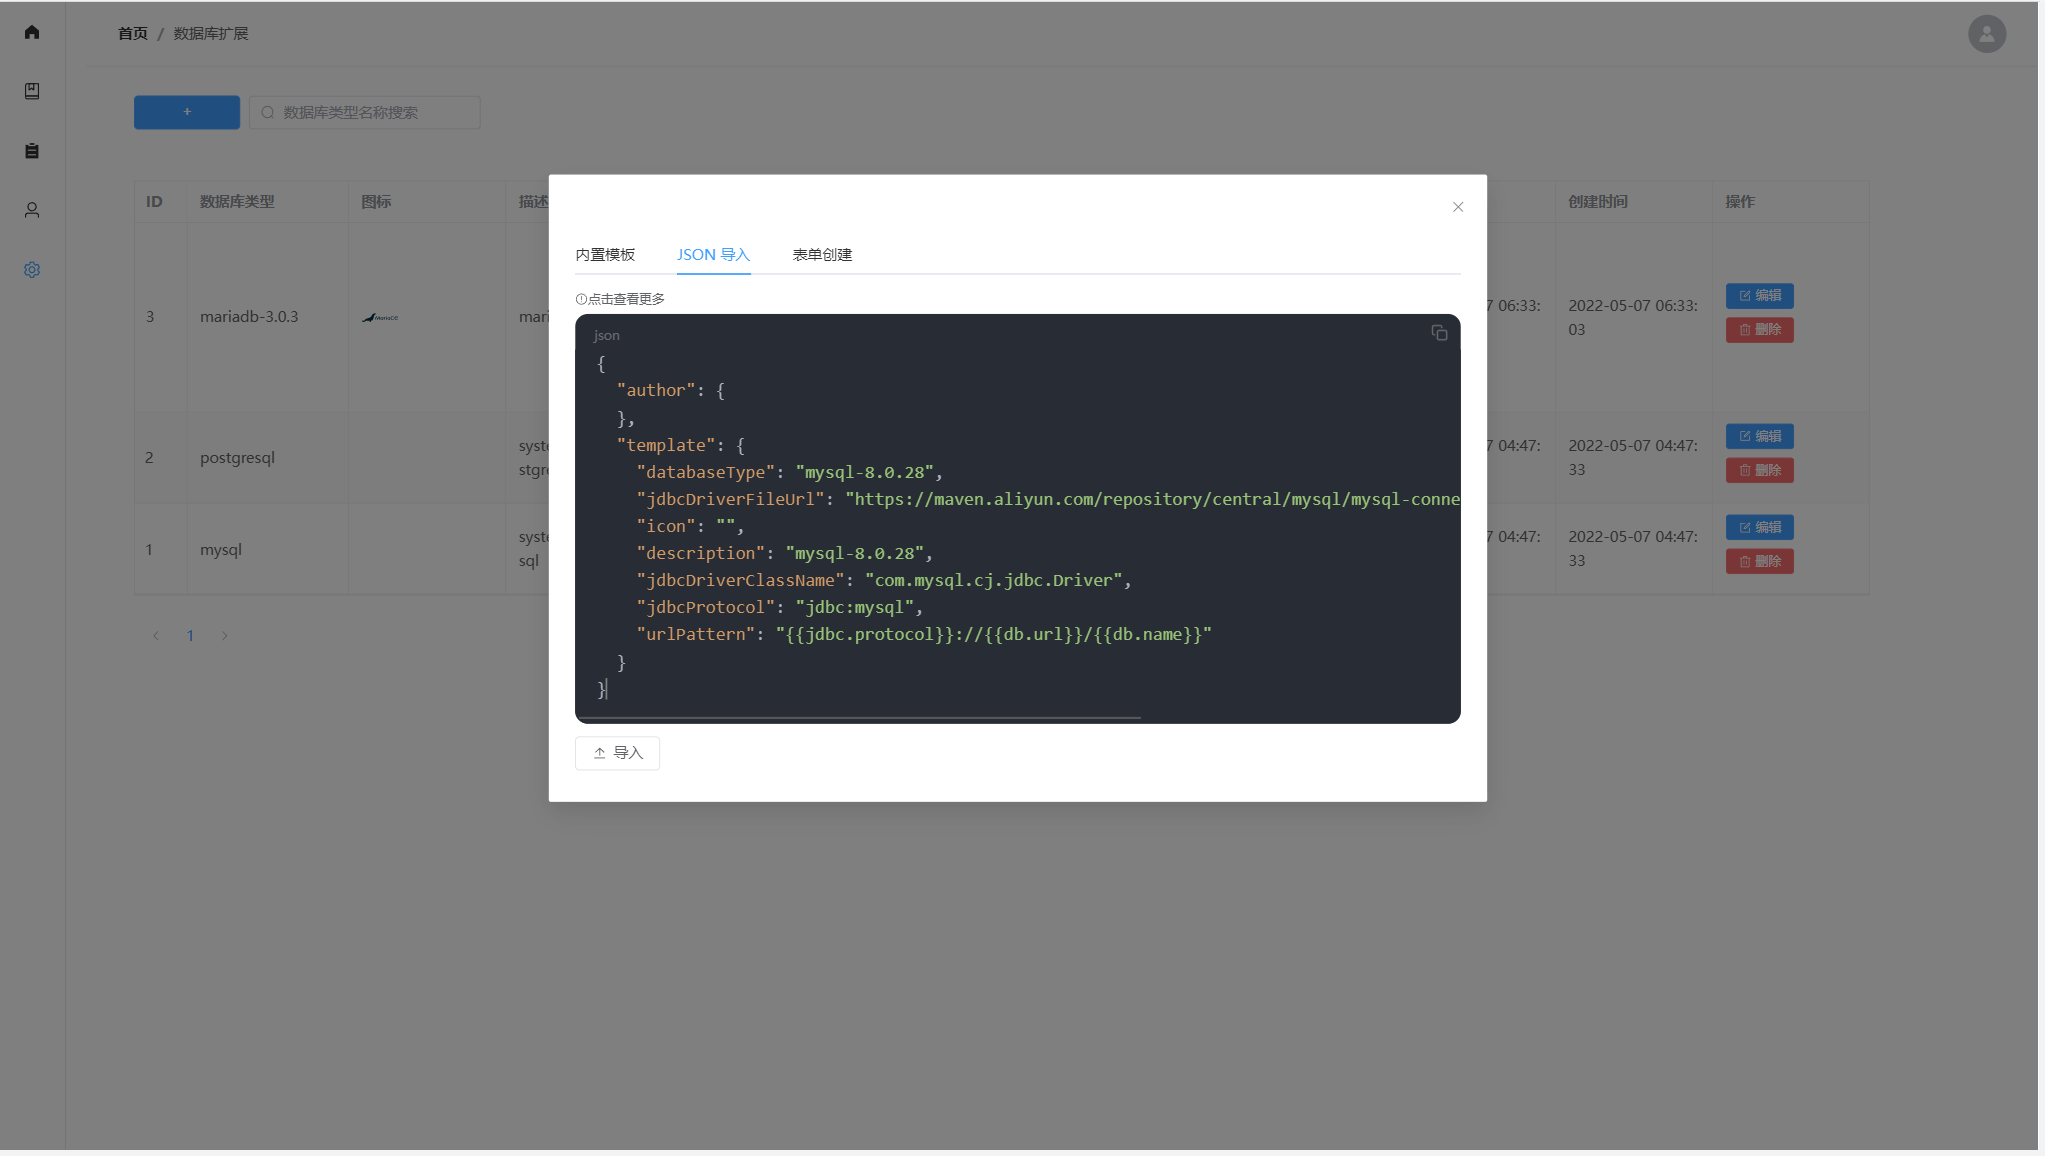Go to previous pagination page
The width and height of the screenshot is (2045, 1156).
[x=156, y=636]
